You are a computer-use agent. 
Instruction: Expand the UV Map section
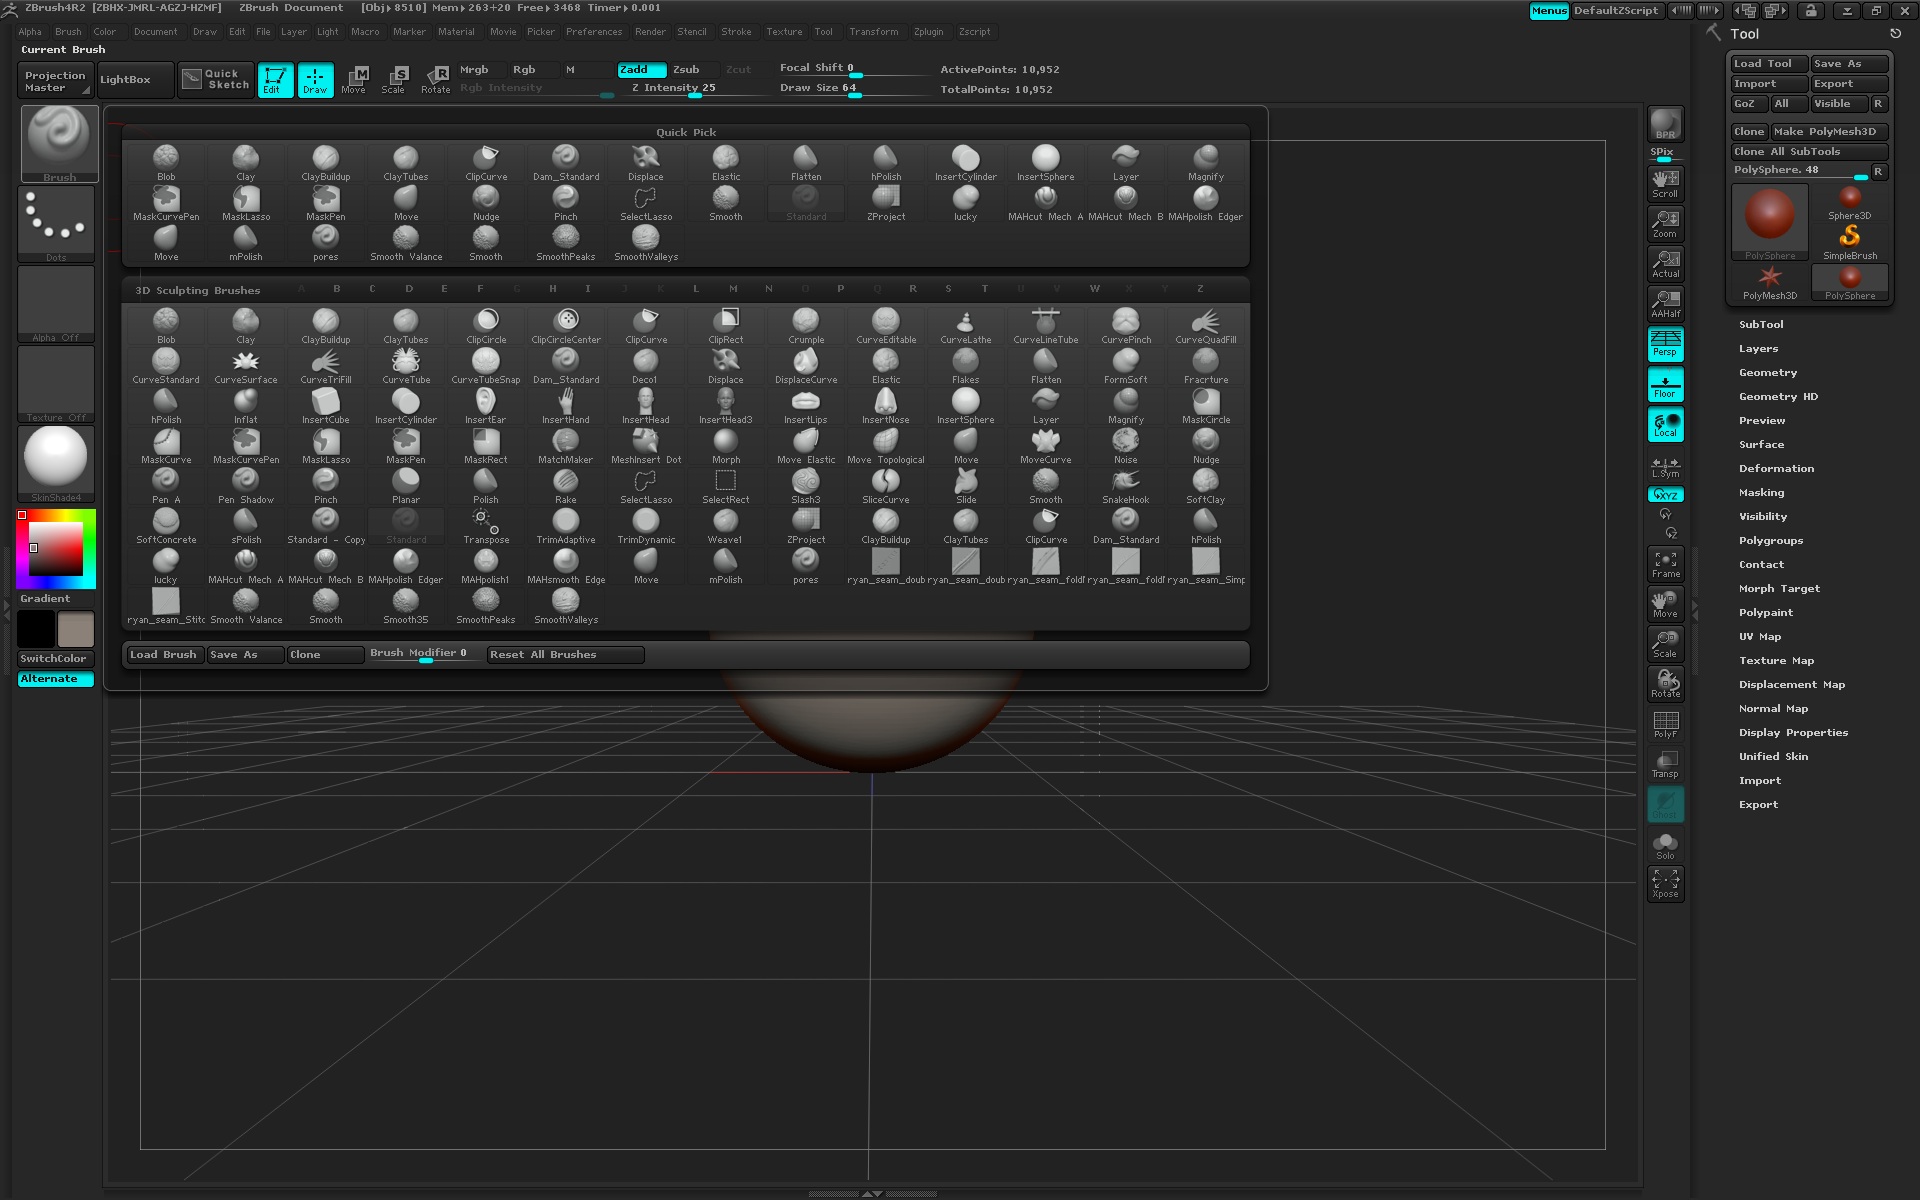1760,637
